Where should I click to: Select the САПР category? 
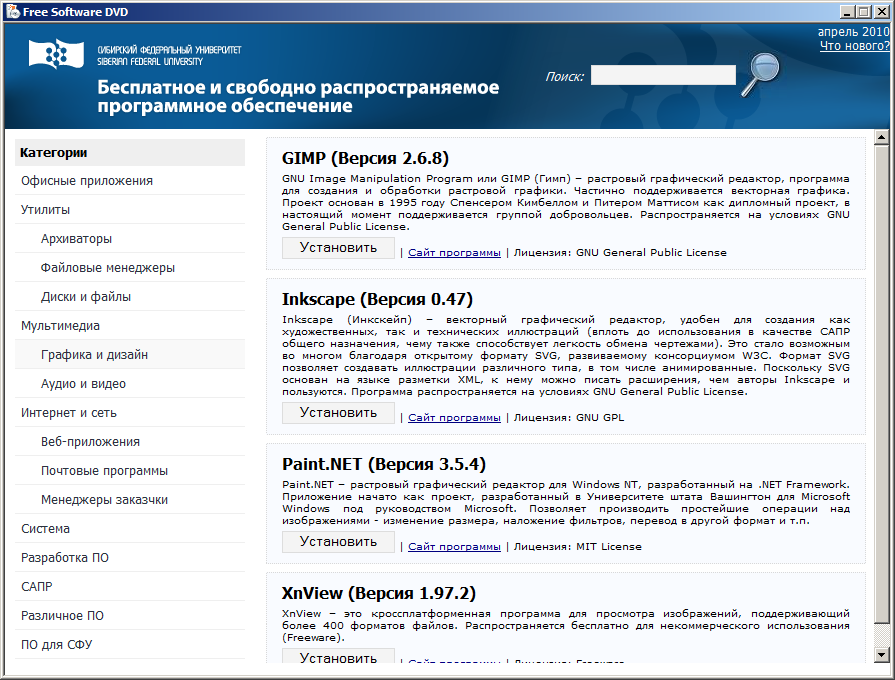[130, 587]
